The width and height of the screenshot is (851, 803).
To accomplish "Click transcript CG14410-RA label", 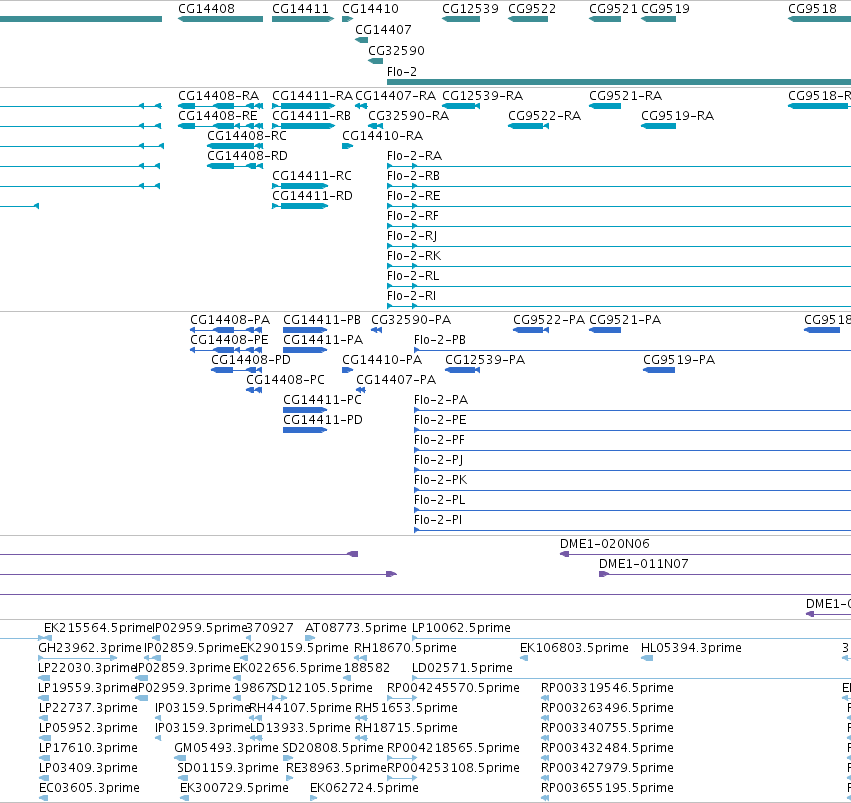I will point(383,136).
